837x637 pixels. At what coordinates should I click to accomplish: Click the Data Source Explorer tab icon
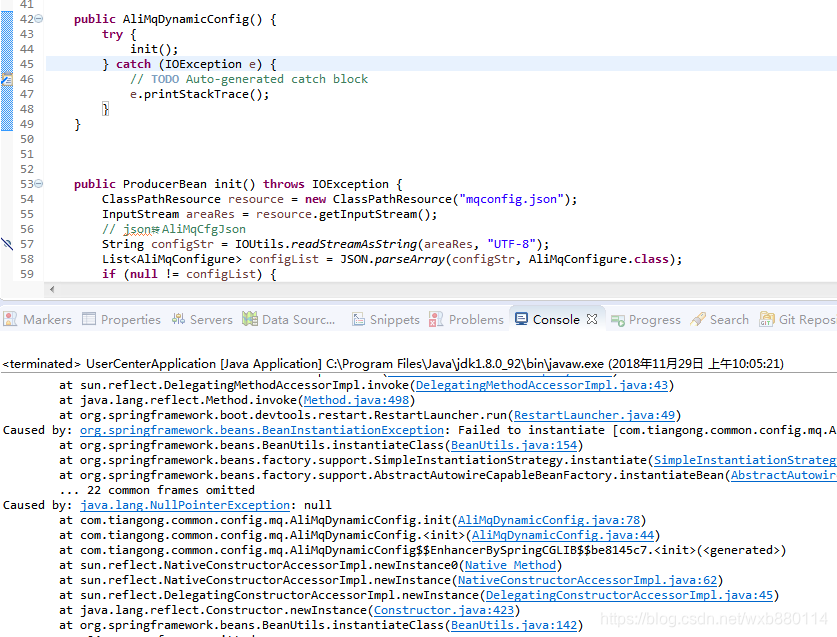pyautogui.click(x=250, y=319)
